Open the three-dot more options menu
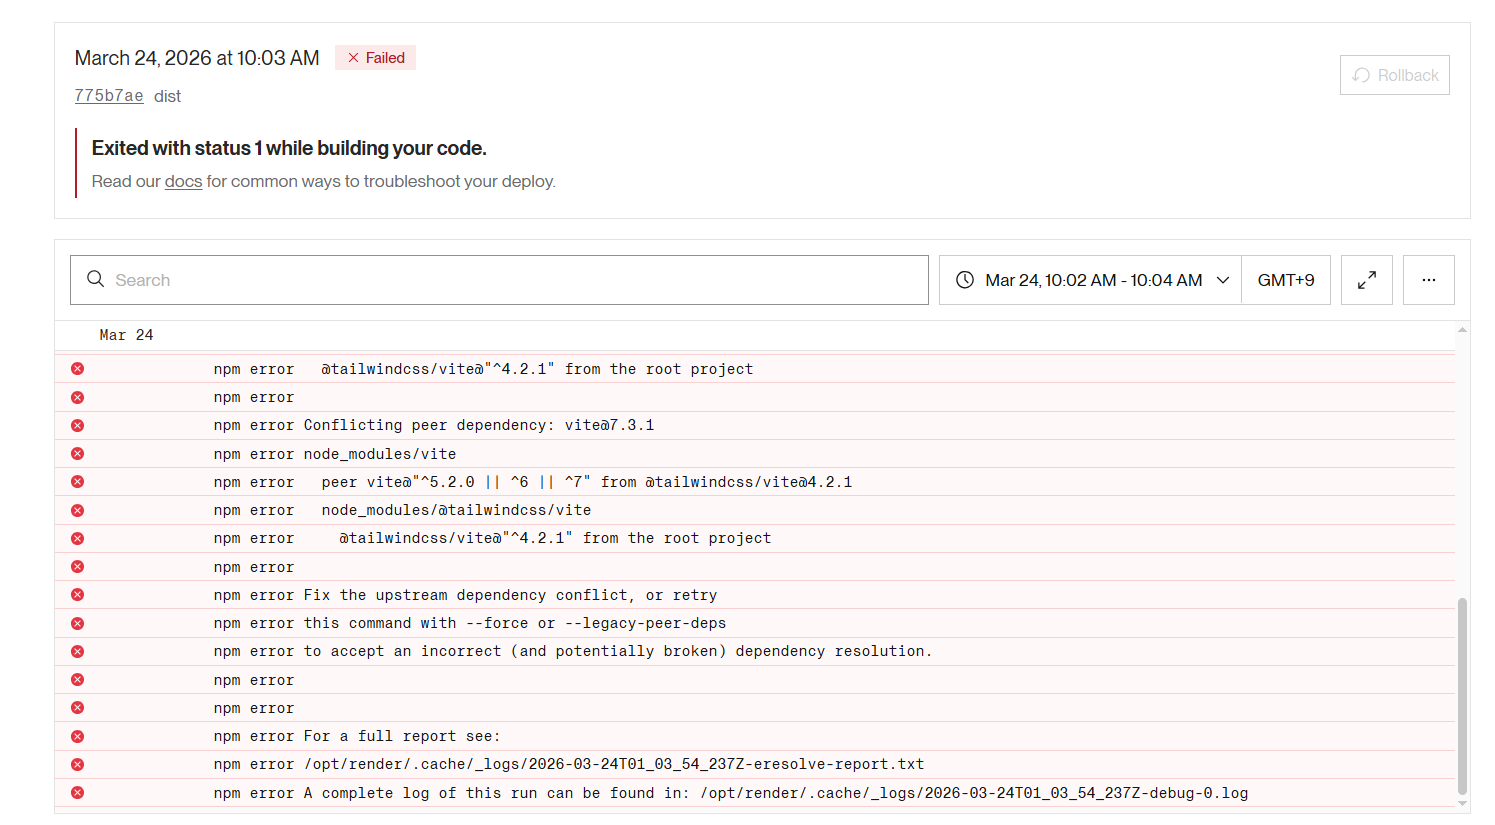1495x825 pixels. coord(1428,280)
